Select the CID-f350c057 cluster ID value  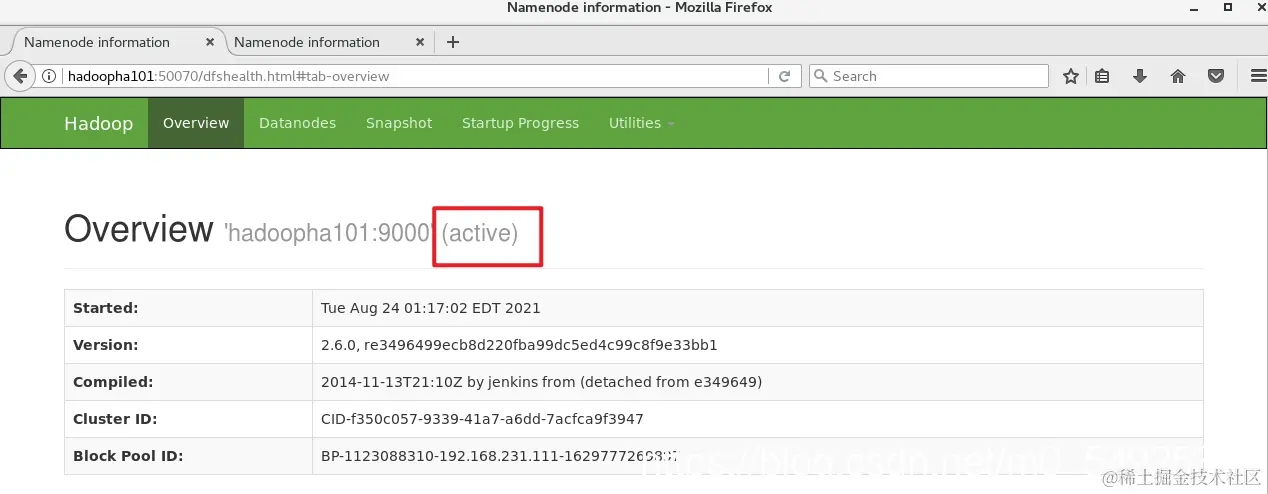[x=482, y=419]
